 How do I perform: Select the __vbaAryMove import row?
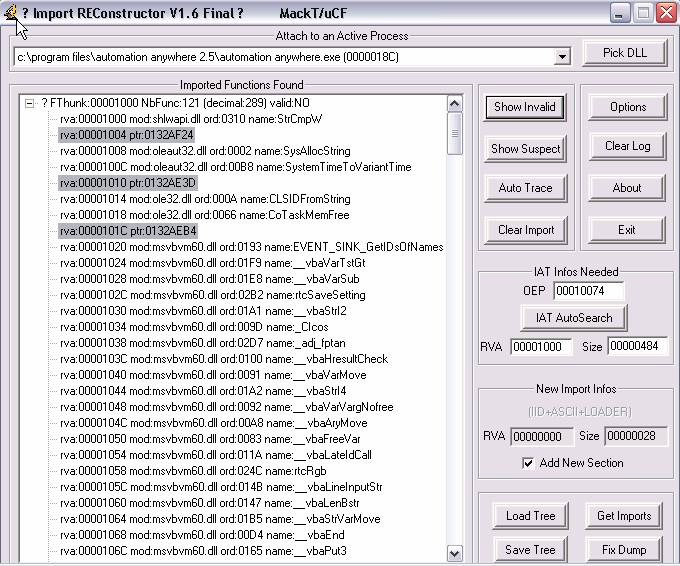pos(213,423)
